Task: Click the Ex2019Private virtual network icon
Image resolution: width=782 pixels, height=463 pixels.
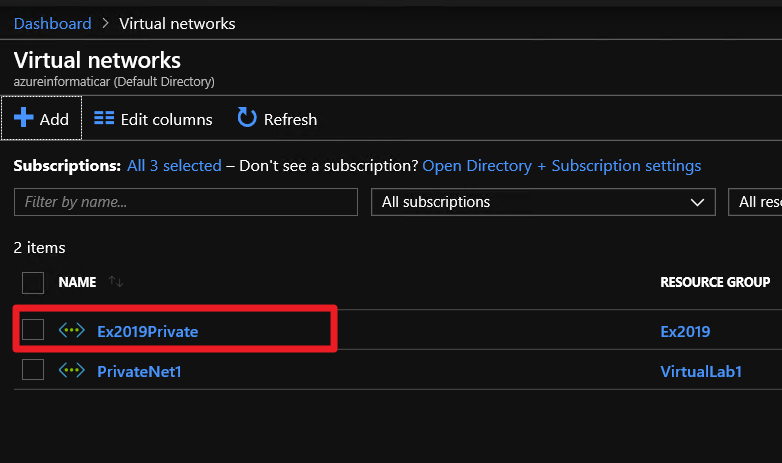Action: (x=72, y=330)
